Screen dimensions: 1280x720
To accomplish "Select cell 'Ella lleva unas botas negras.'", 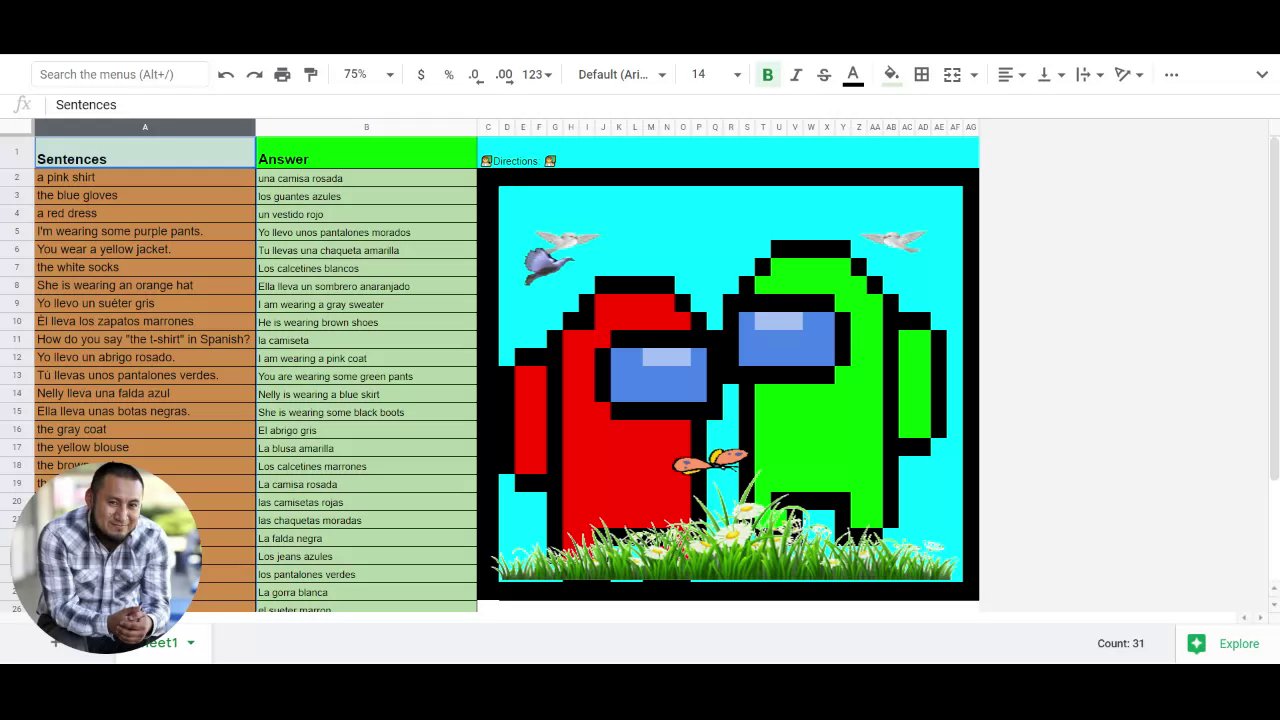I will [x=145, y=412].
